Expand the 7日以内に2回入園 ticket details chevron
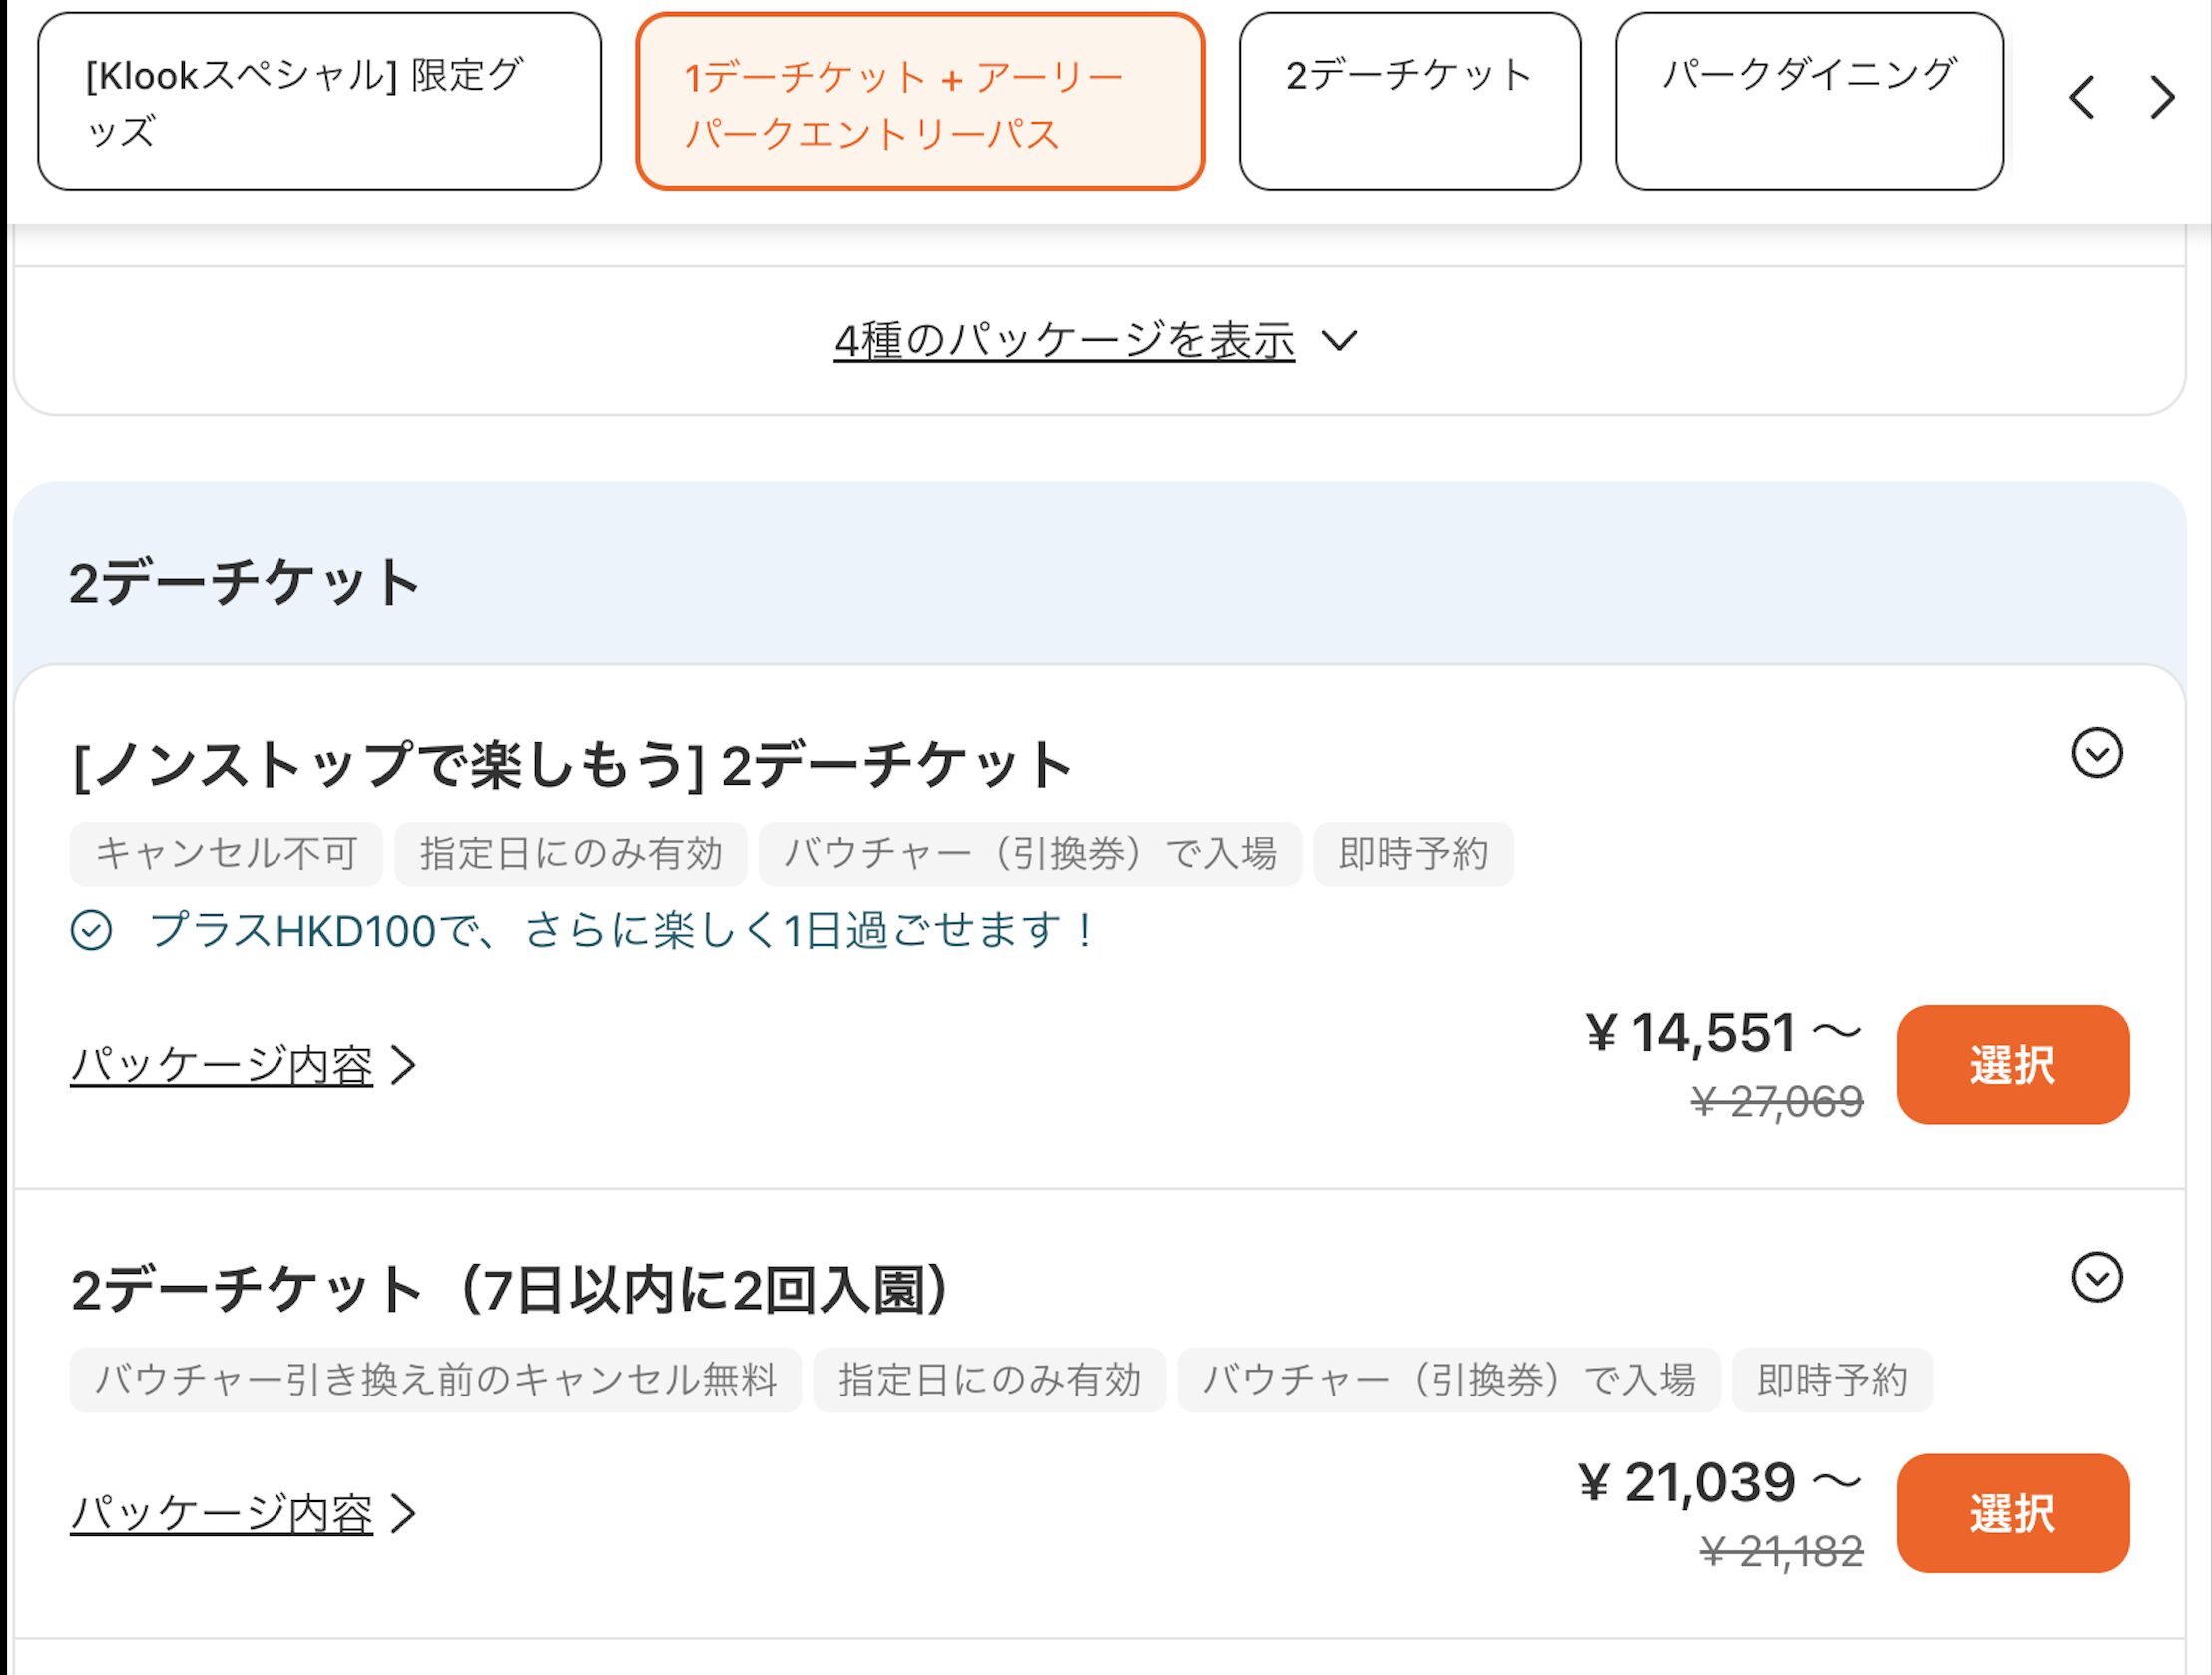The height and width of the screenshot is (1675, 2212). tap(2096, 1277)
